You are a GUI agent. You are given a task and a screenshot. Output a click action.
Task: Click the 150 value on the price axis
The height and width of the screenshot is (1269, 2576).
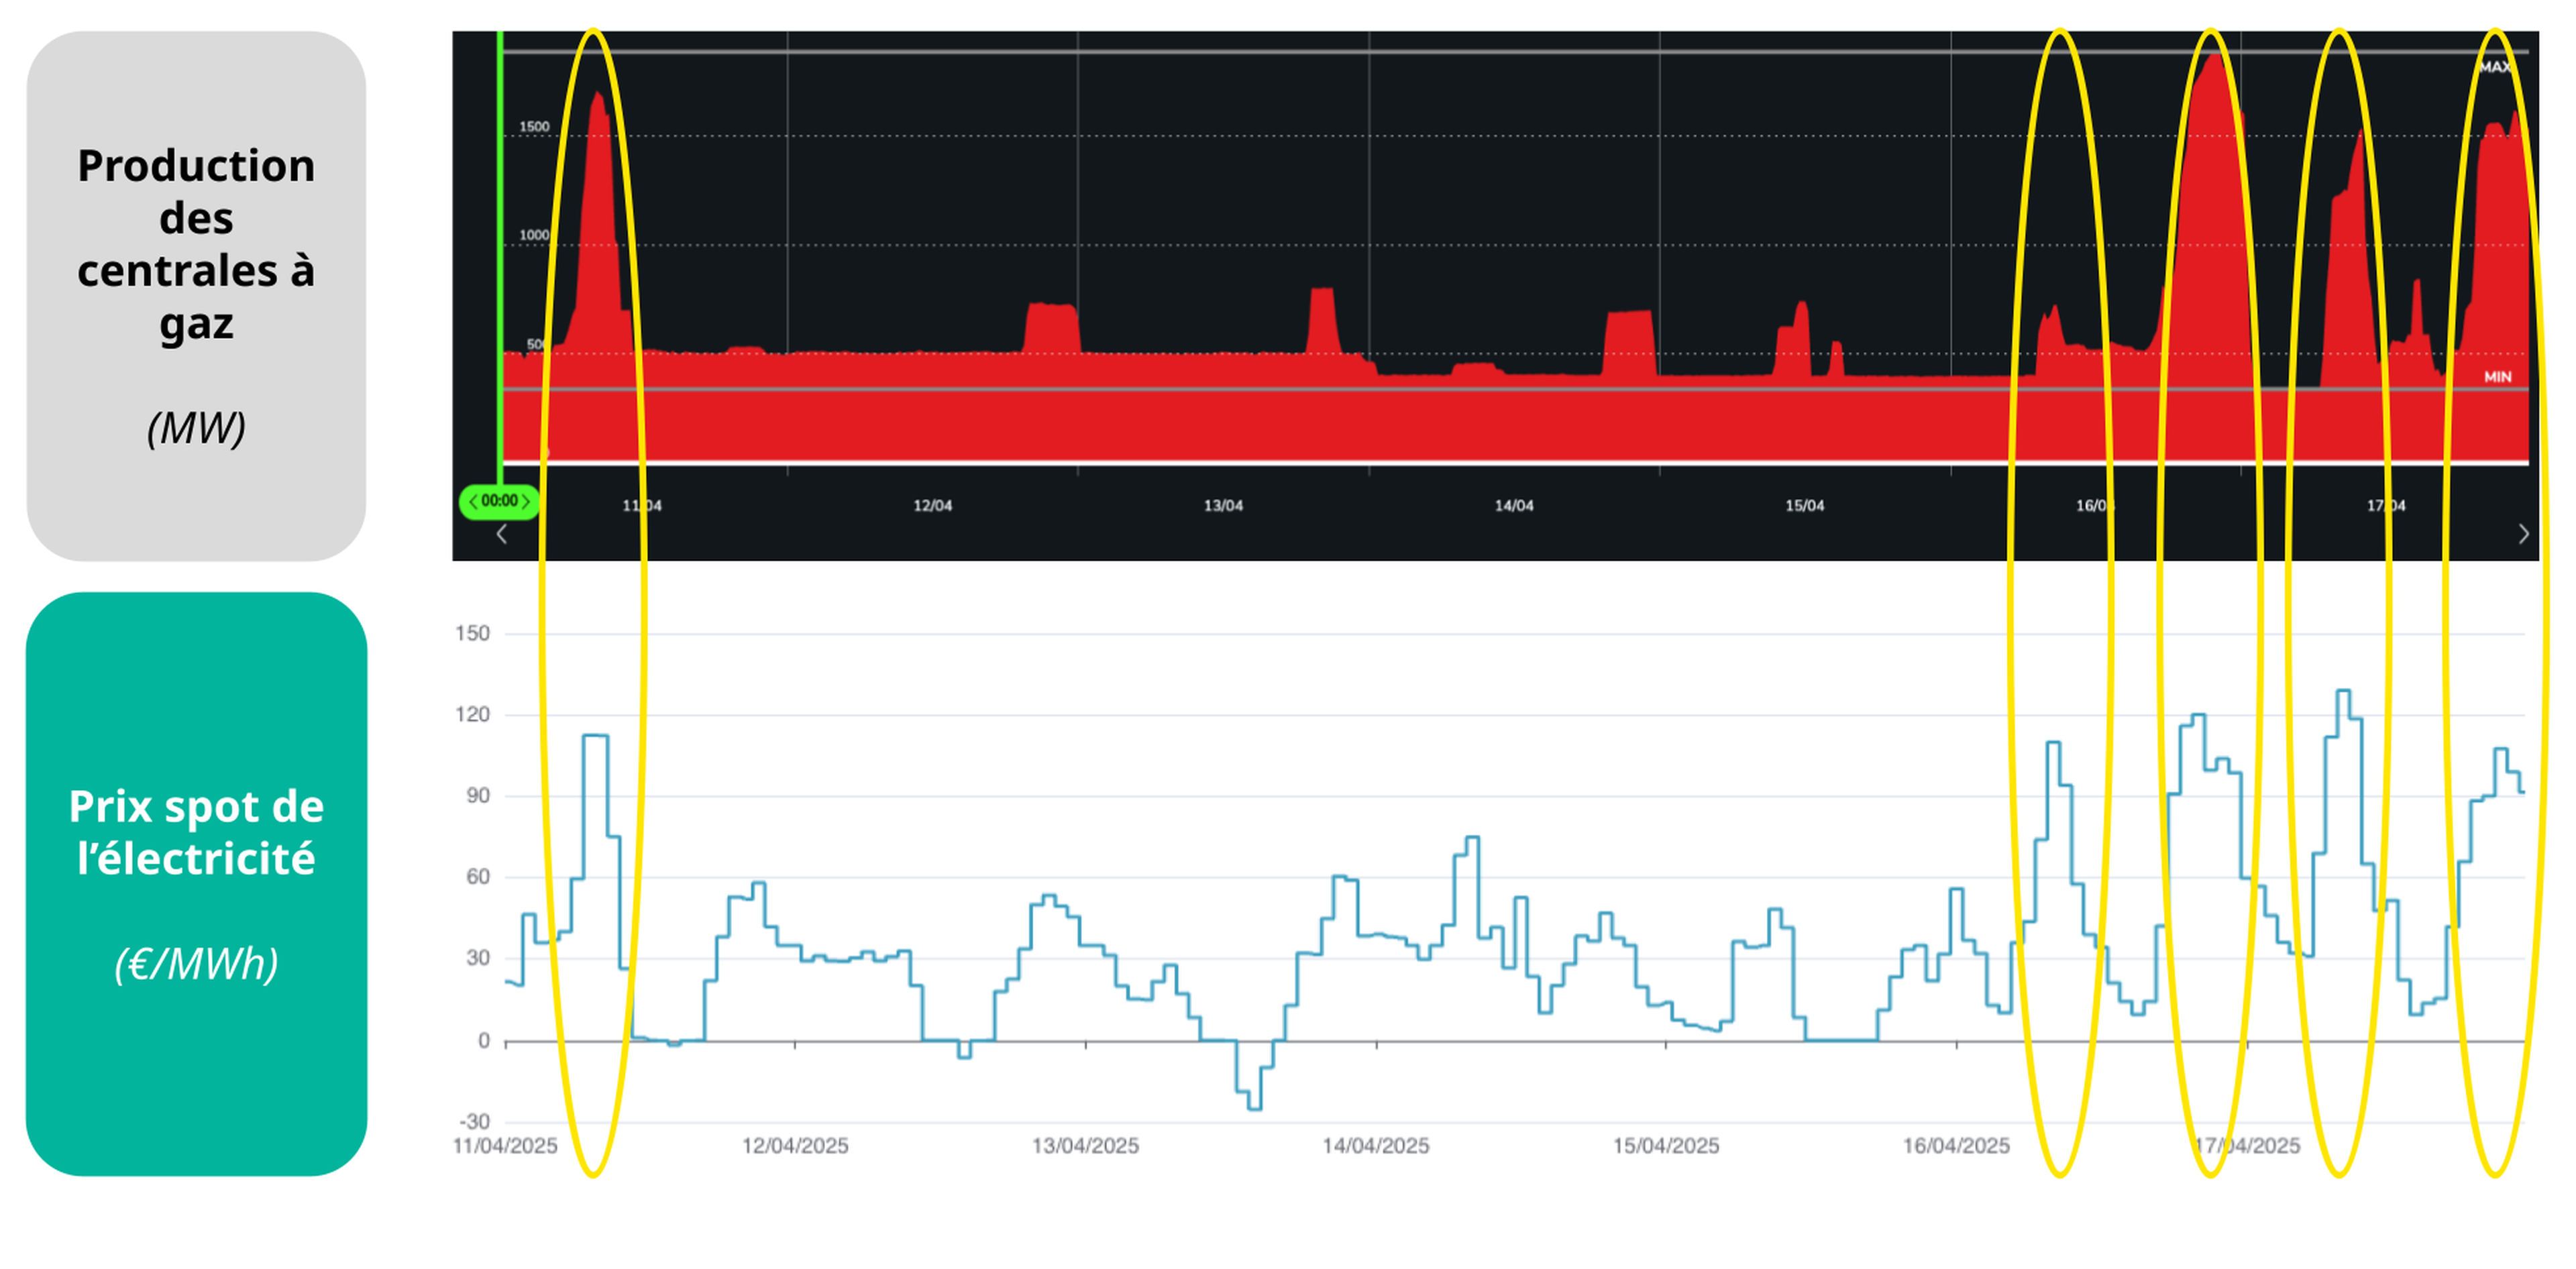[472, 633]
